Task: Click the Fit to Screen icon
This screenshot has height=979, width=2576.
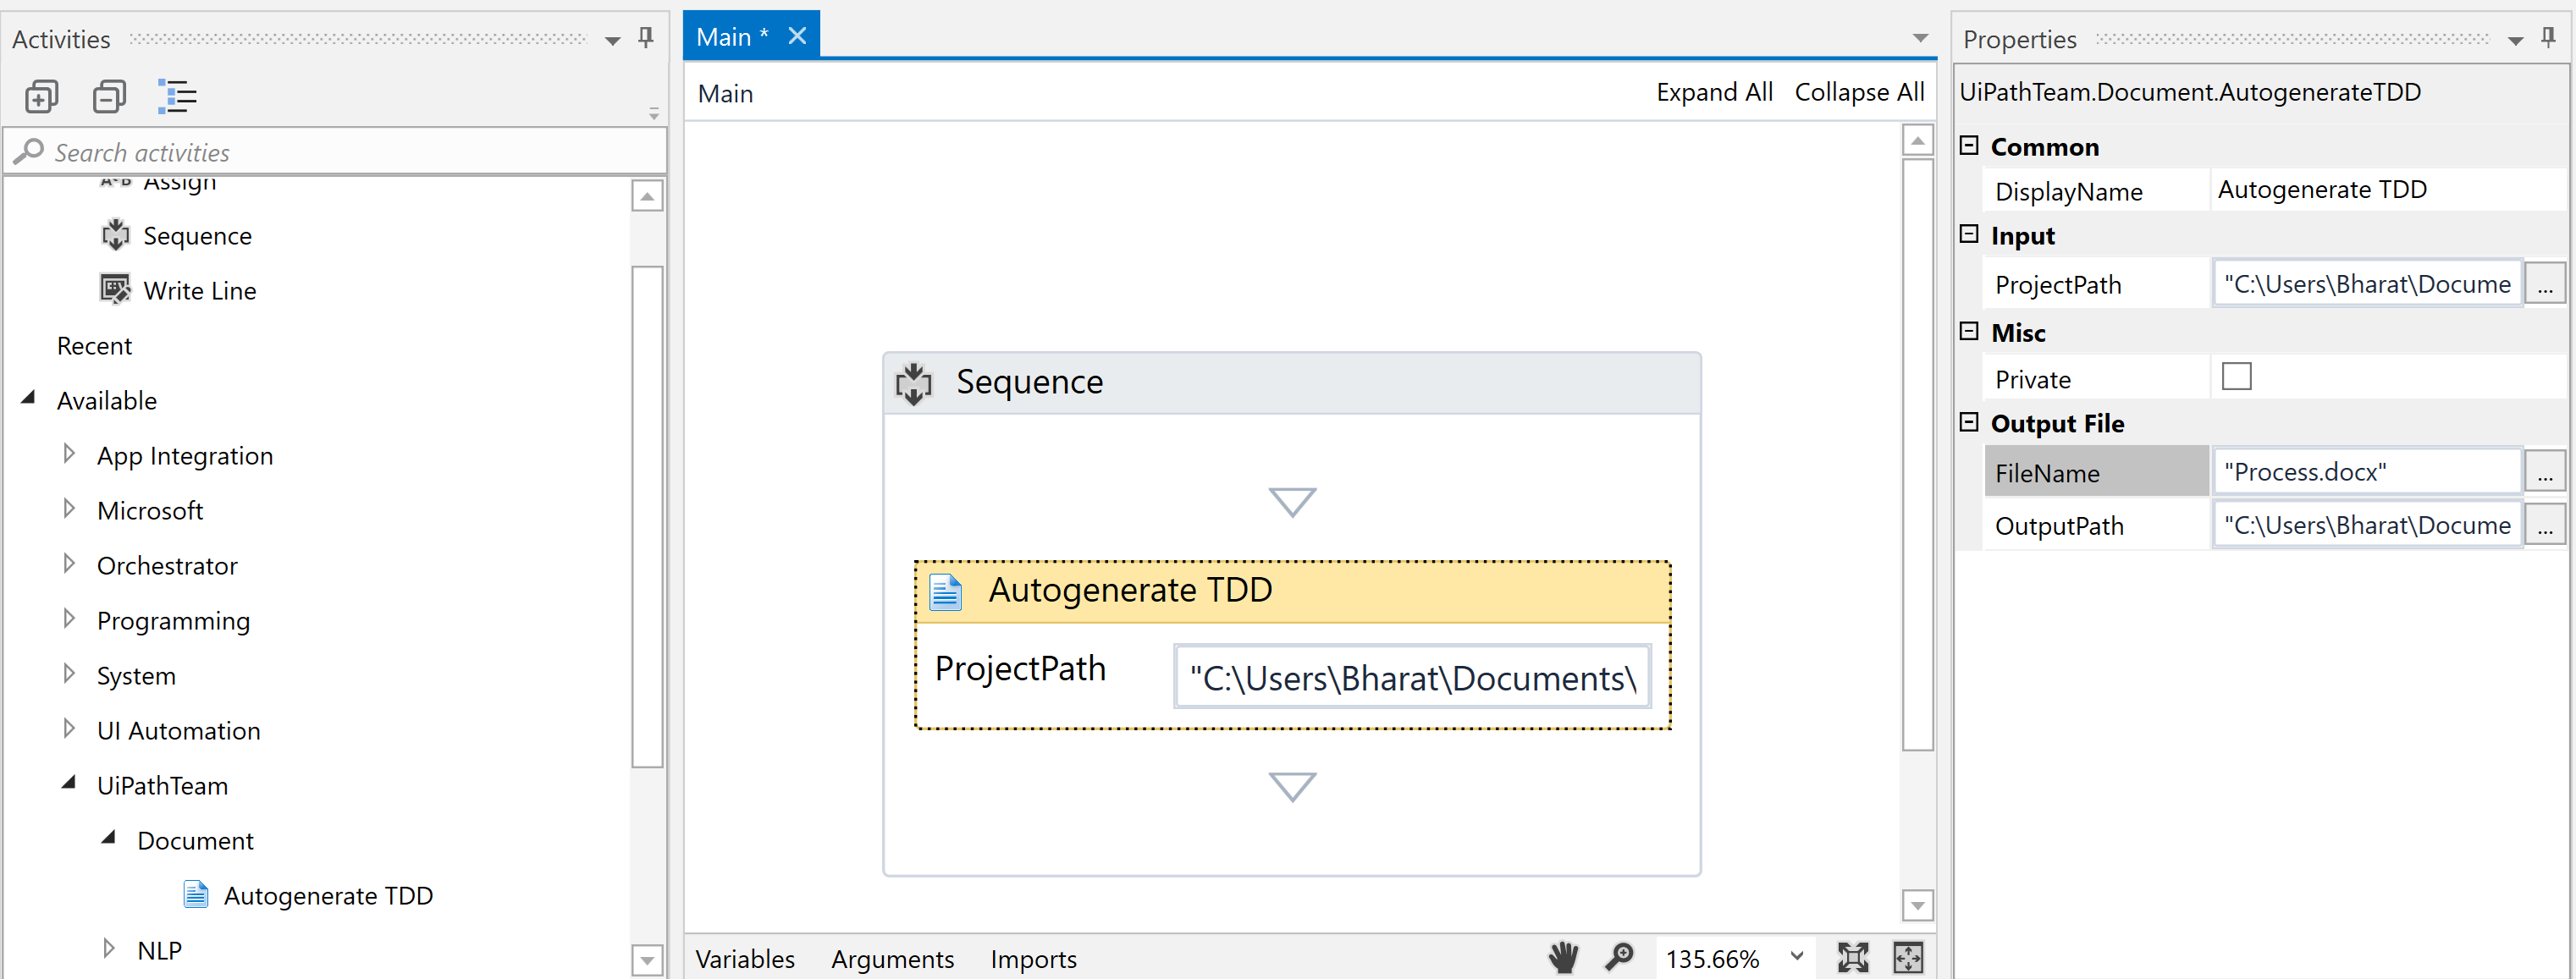Action: [x=1852, y=957]
